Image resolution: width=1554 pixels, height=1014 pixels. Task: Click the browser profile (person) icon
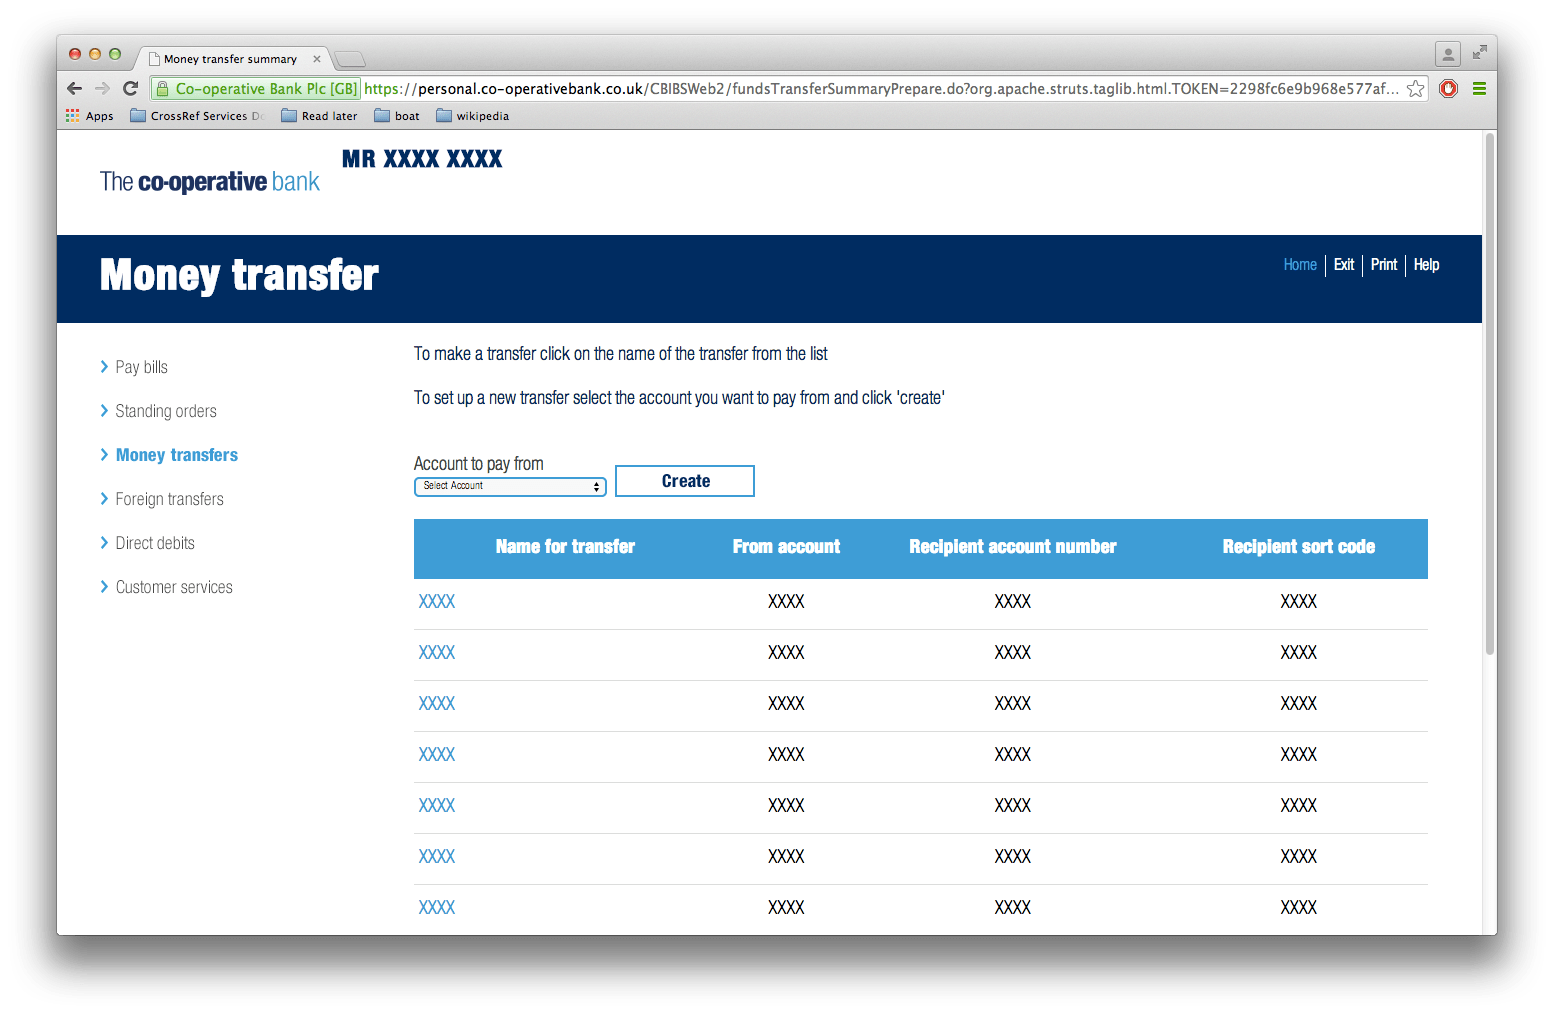(1448, 53)
